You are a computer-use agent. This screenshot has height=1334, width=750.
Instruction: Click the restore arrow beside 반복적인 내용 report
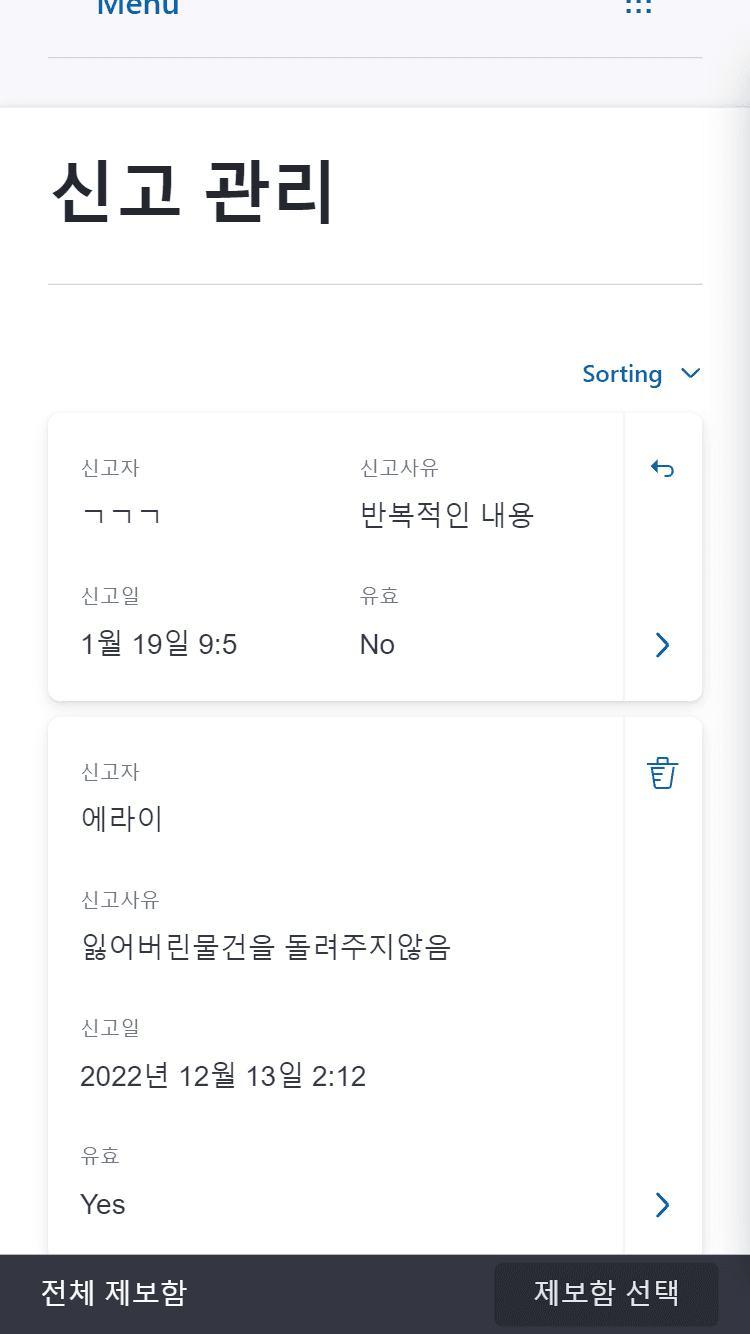click(662, 468)
